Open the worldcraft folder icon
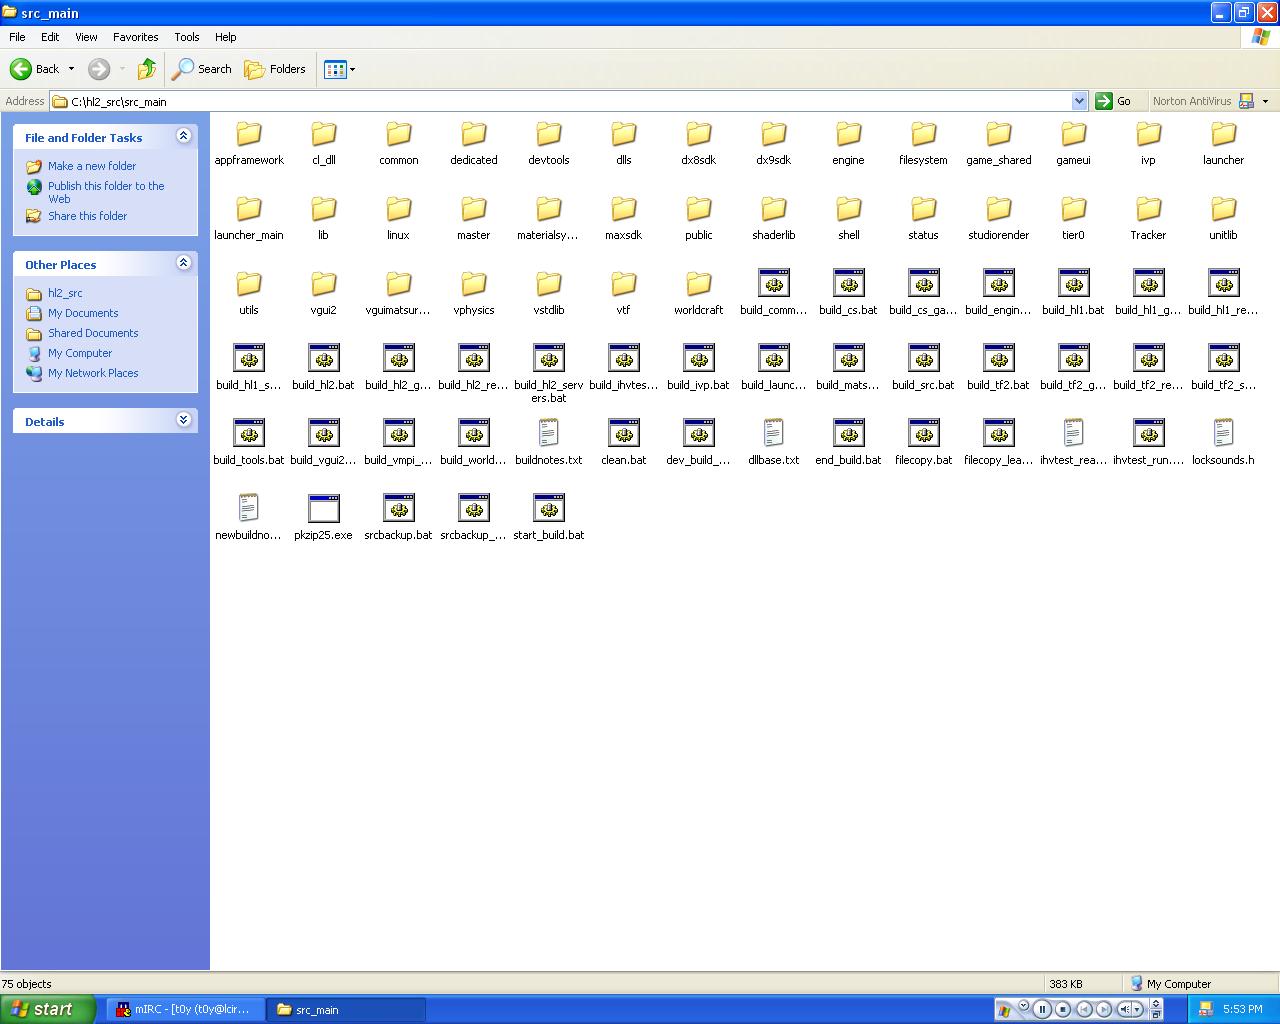The height and width of the screenshot is (1024, 1280). (698, 284)
